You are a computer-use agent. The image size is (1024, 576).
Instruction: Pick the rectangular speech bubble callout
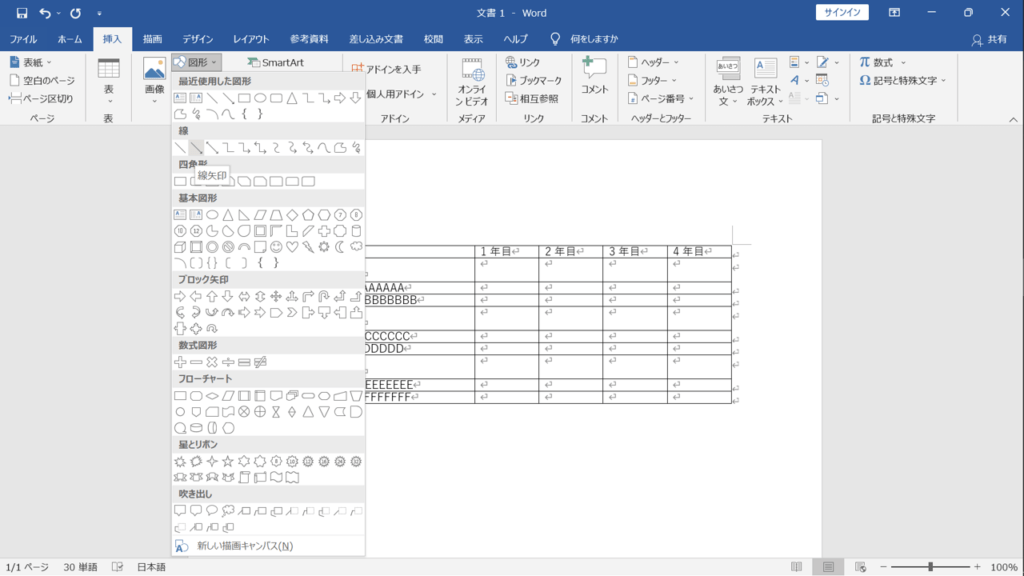[x=180, y=511]
